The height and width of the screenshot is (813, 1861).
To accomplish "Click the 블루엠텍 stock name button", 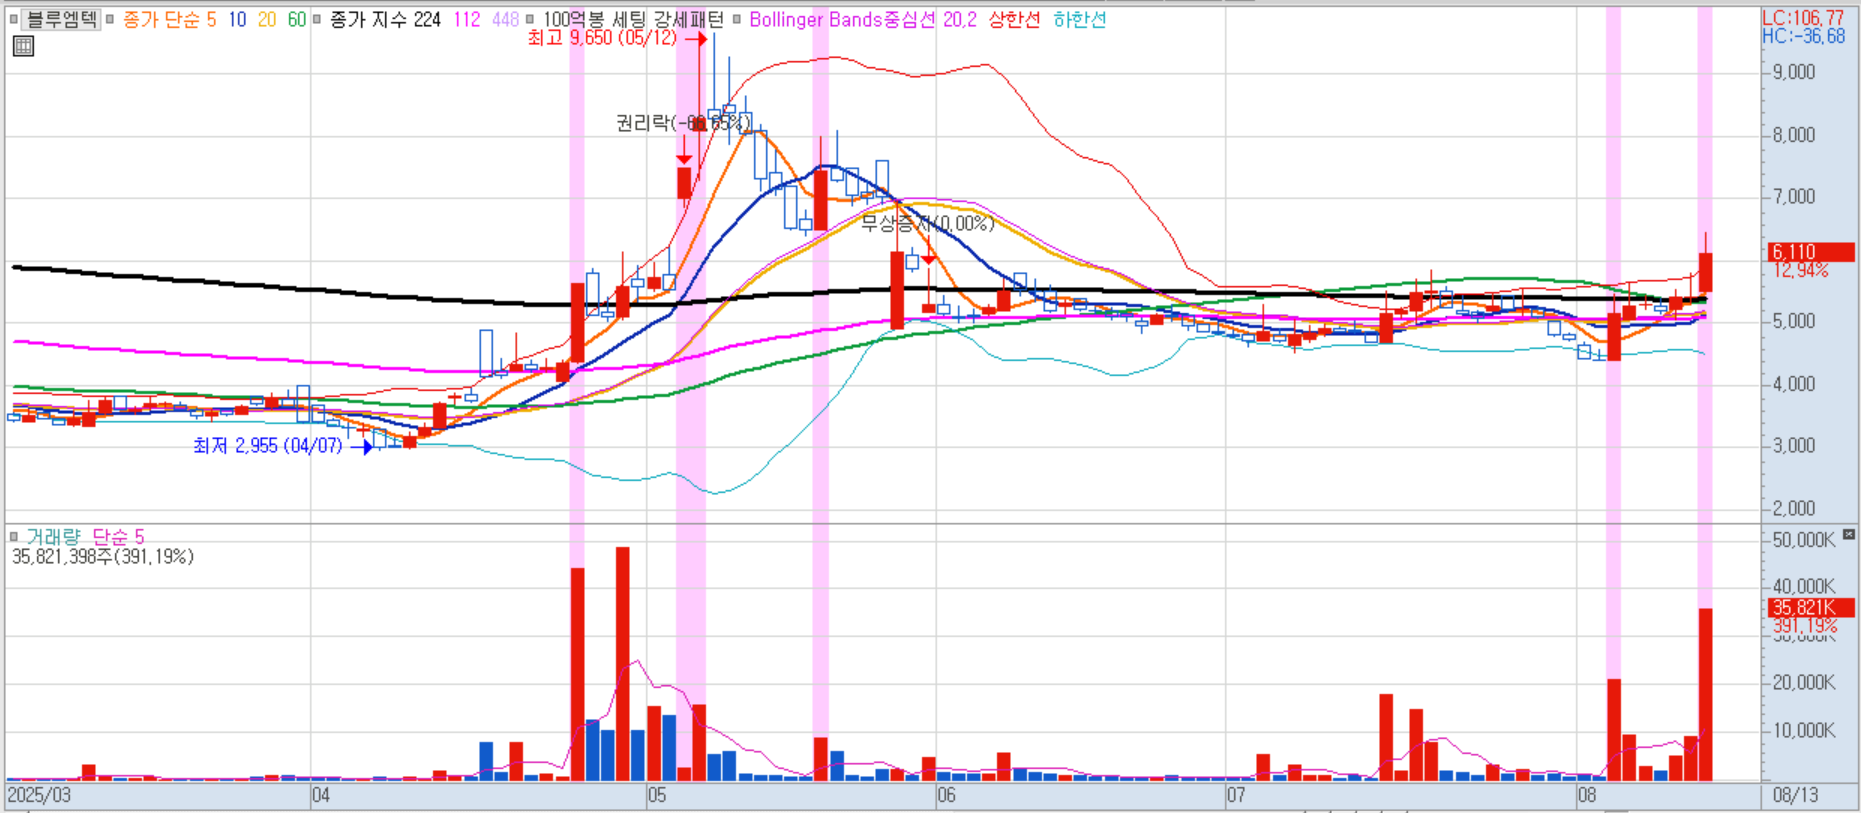I will 61,19.
